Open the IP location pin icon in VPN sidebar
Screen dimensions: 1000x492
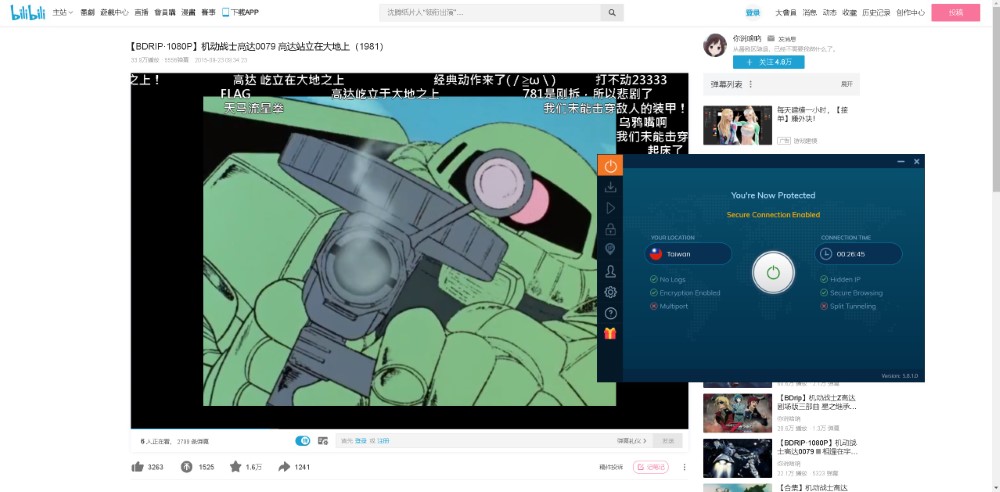pyautogui.click(x=610, y=250)
